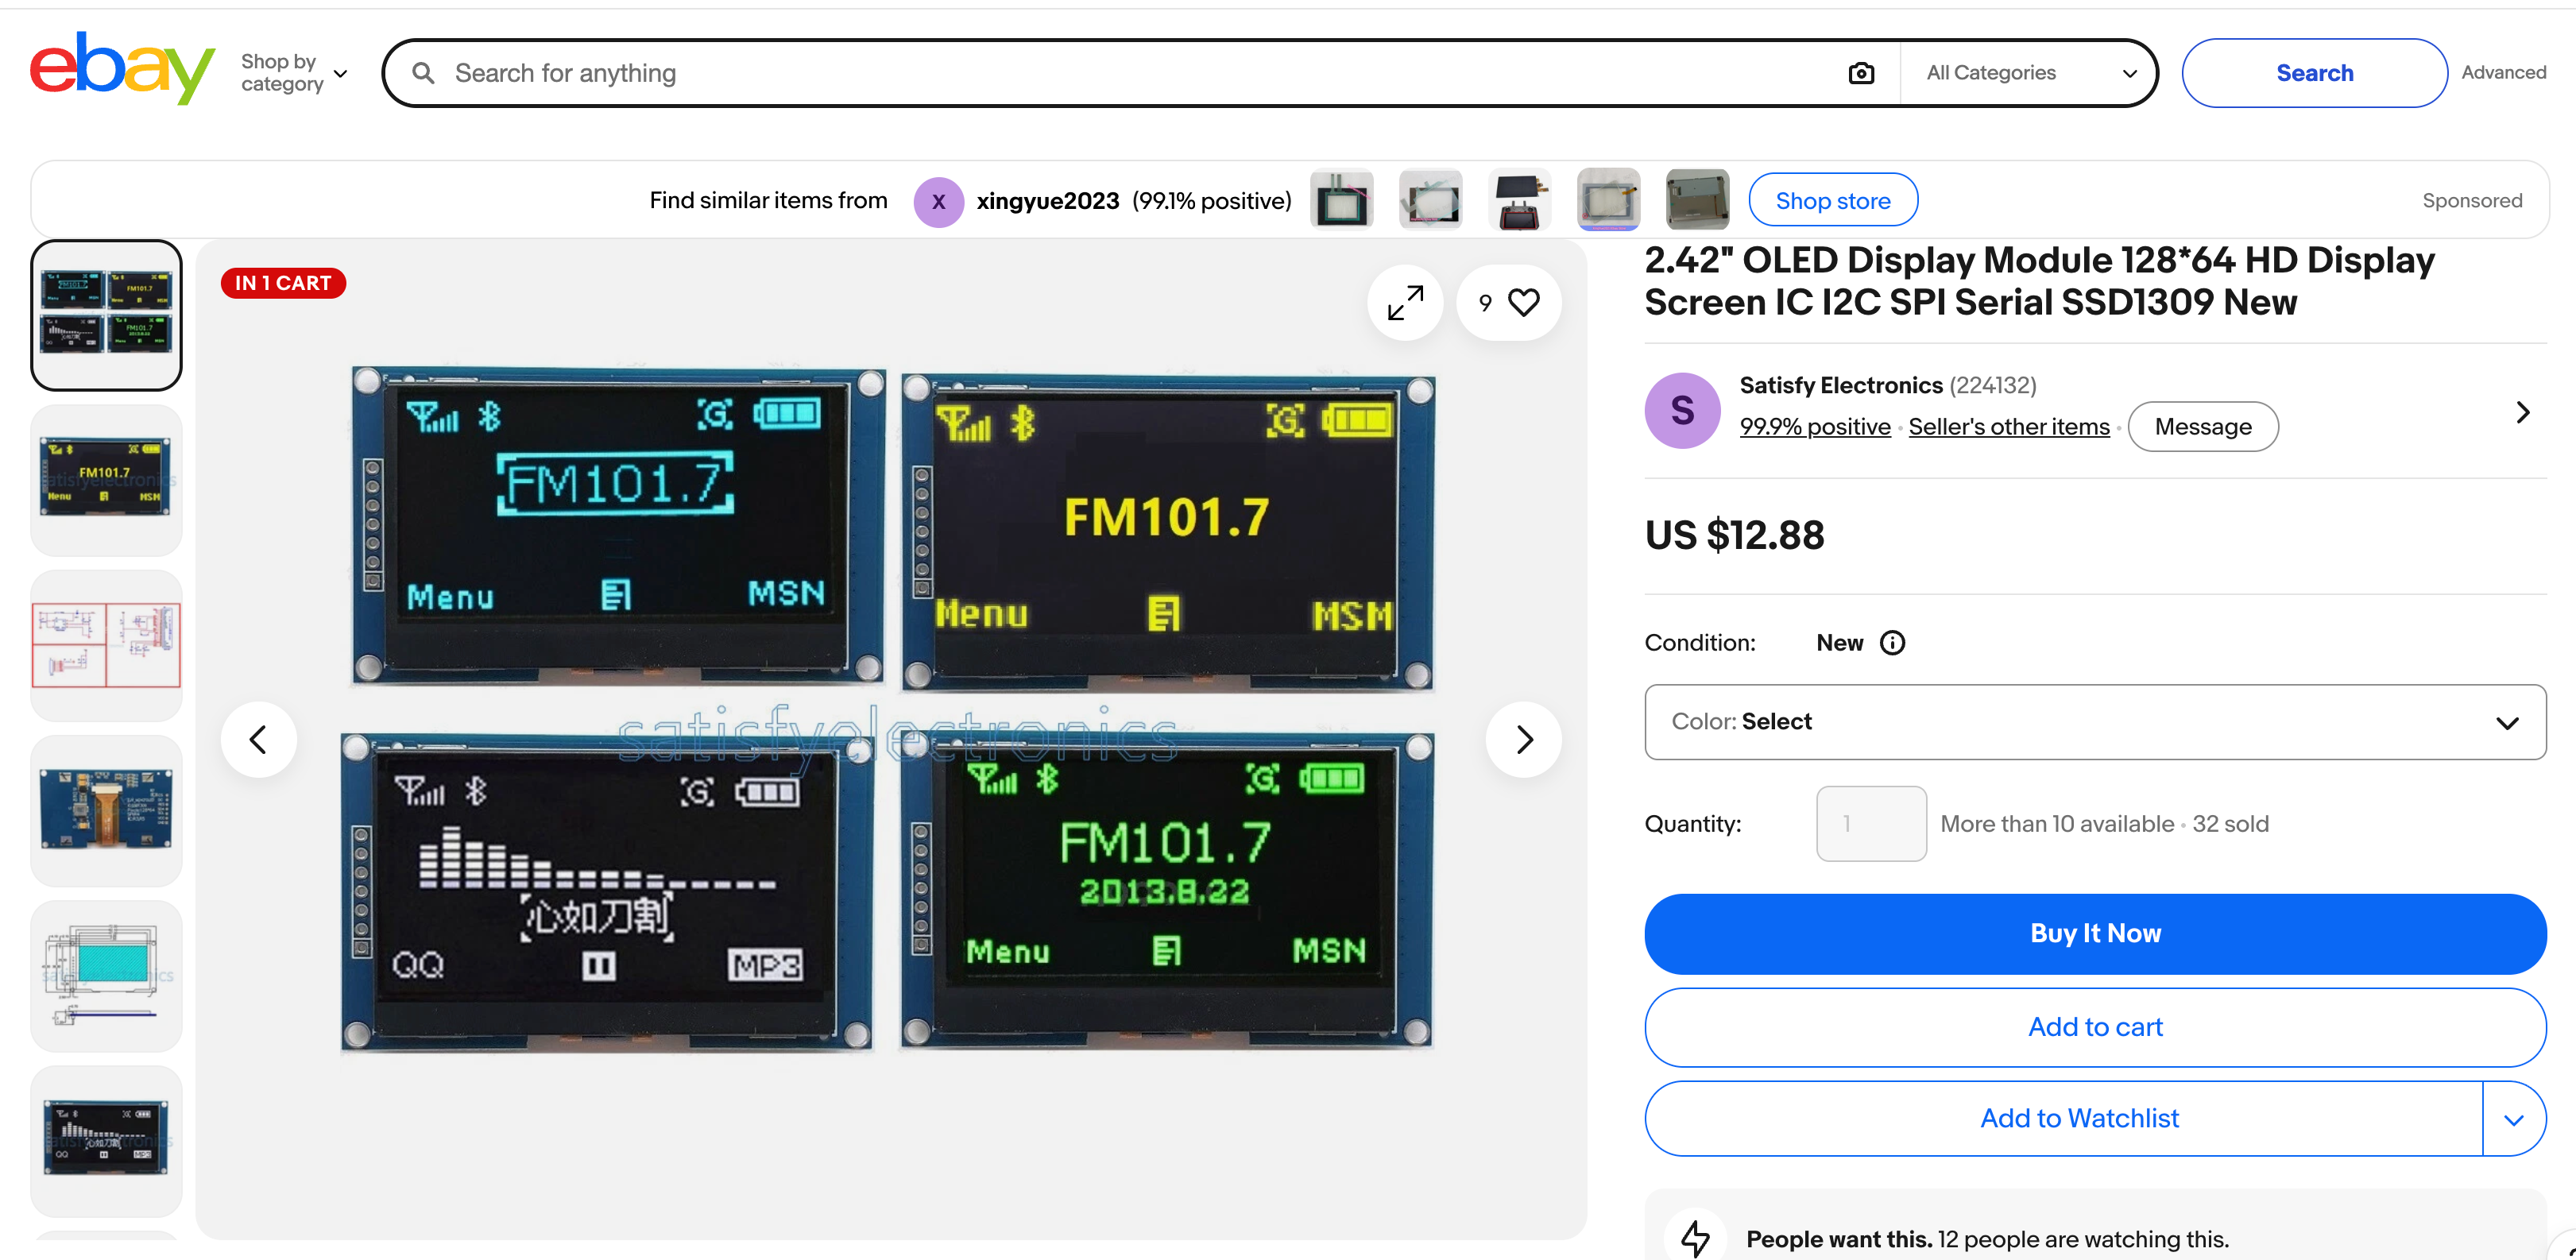Click the Shop store button
Screen dimensions: 2576x1260
(x=1833, y=201)
